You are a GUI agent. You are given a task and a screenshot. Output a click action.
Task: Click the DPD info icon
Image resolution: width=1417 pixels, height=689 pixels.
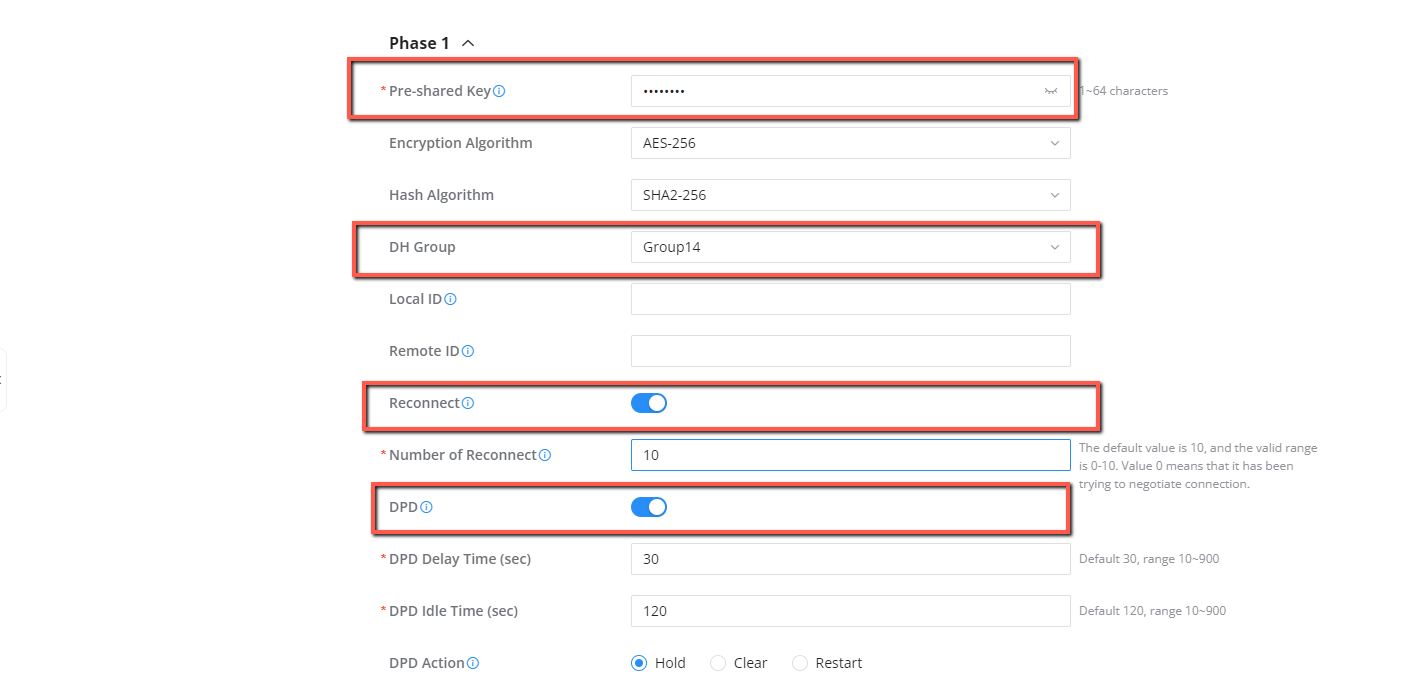click(426, 507)
